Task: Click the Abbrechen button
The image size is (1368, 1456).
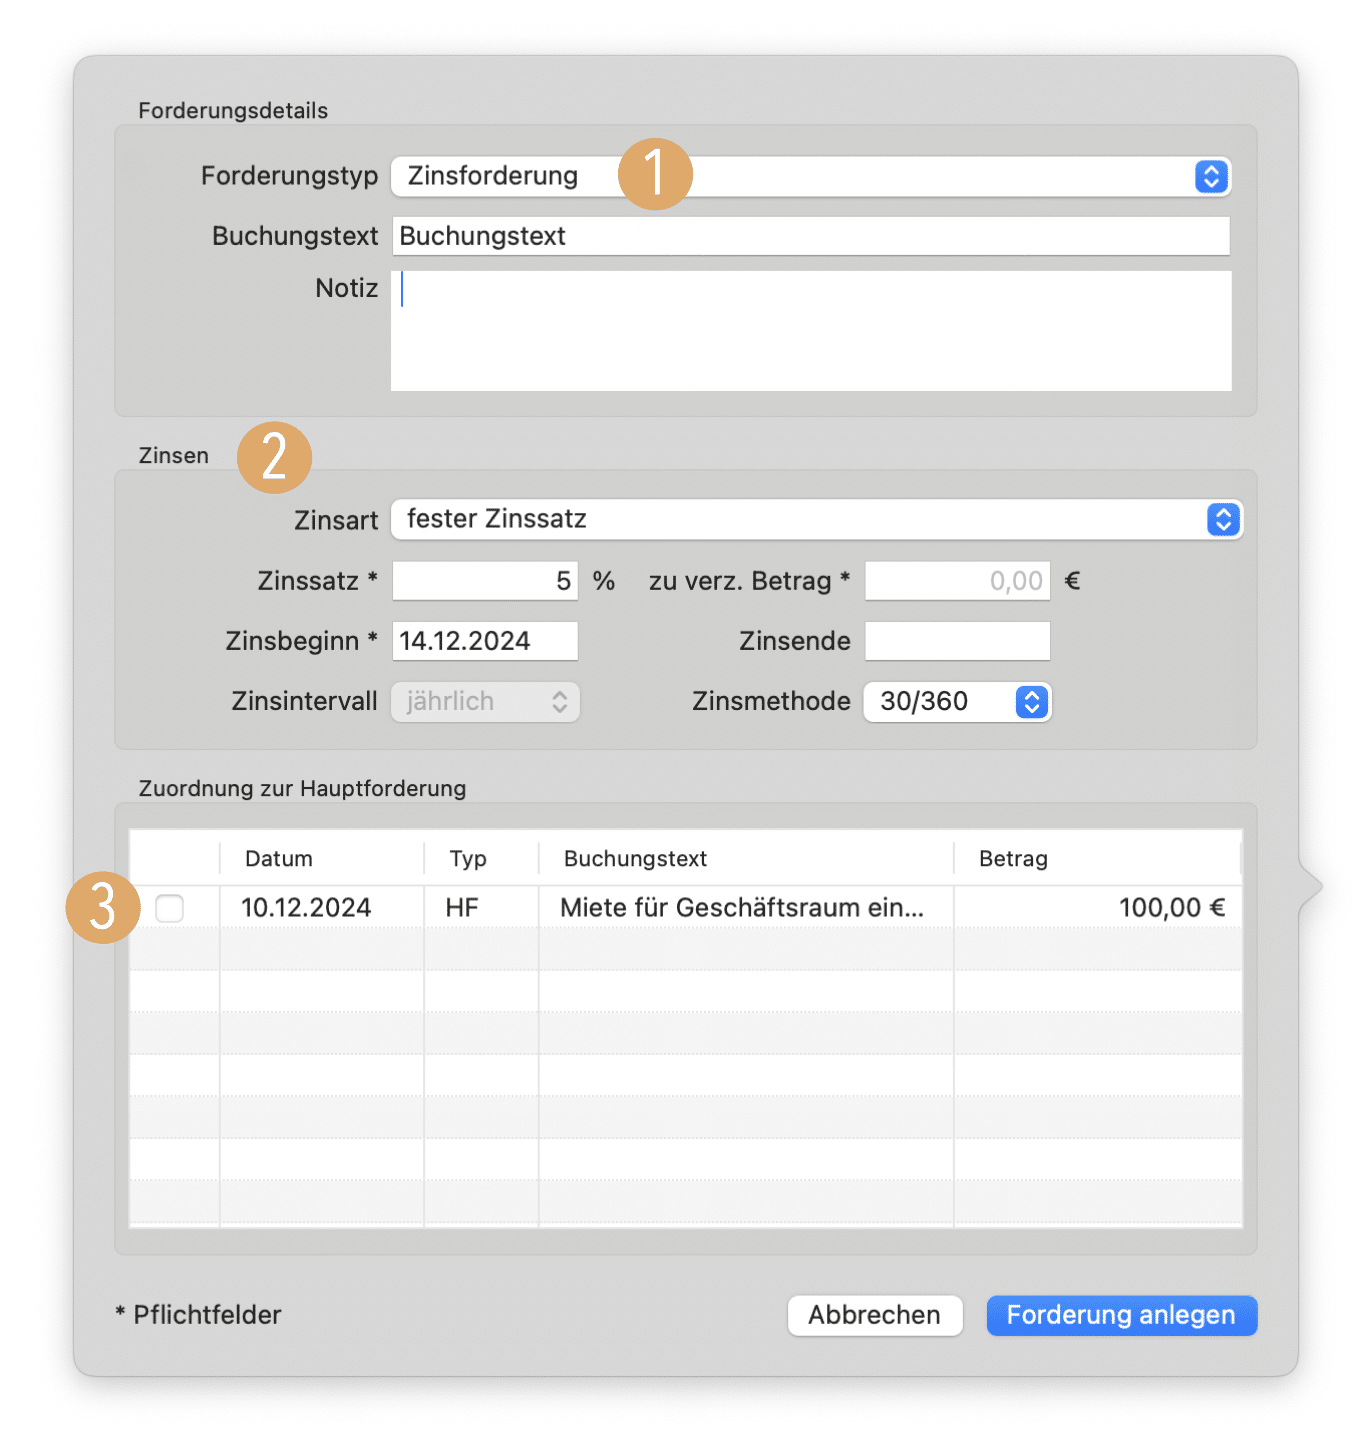Action: (x=875, y=1315)
